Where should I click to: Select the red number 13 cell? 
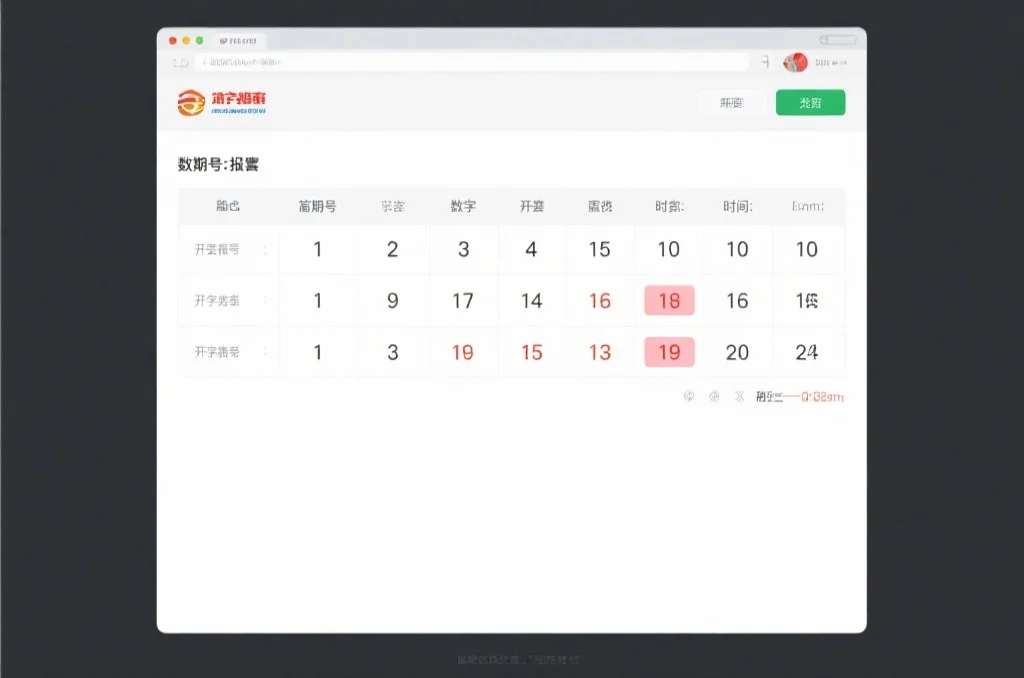pos(599,352)
